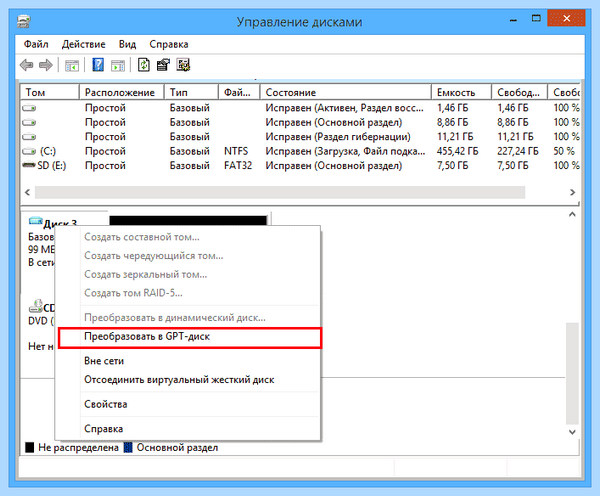Click Создать составной том... entry
Image resolution: width=600 pixels, height=496 pixels.
[188, 237]
